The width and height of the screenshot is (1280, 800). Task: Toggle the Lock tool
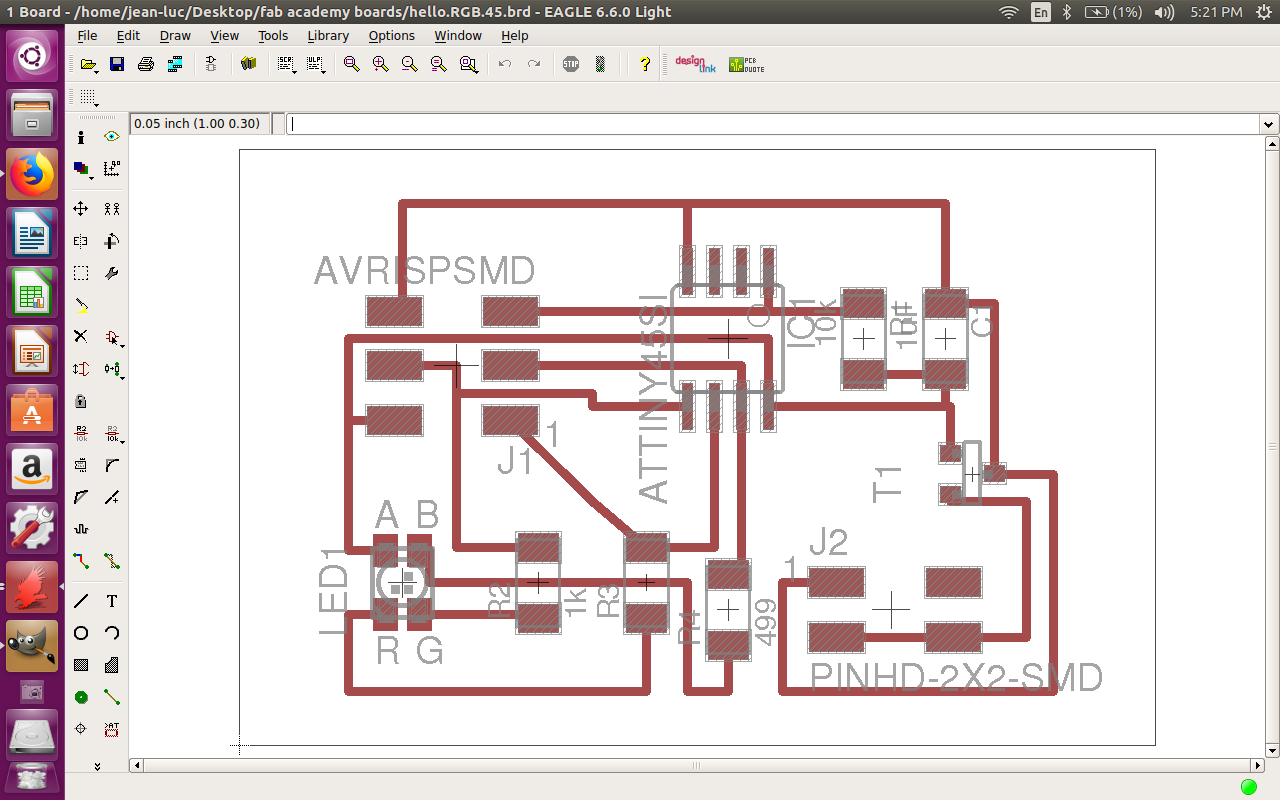[x=81, y=401]
